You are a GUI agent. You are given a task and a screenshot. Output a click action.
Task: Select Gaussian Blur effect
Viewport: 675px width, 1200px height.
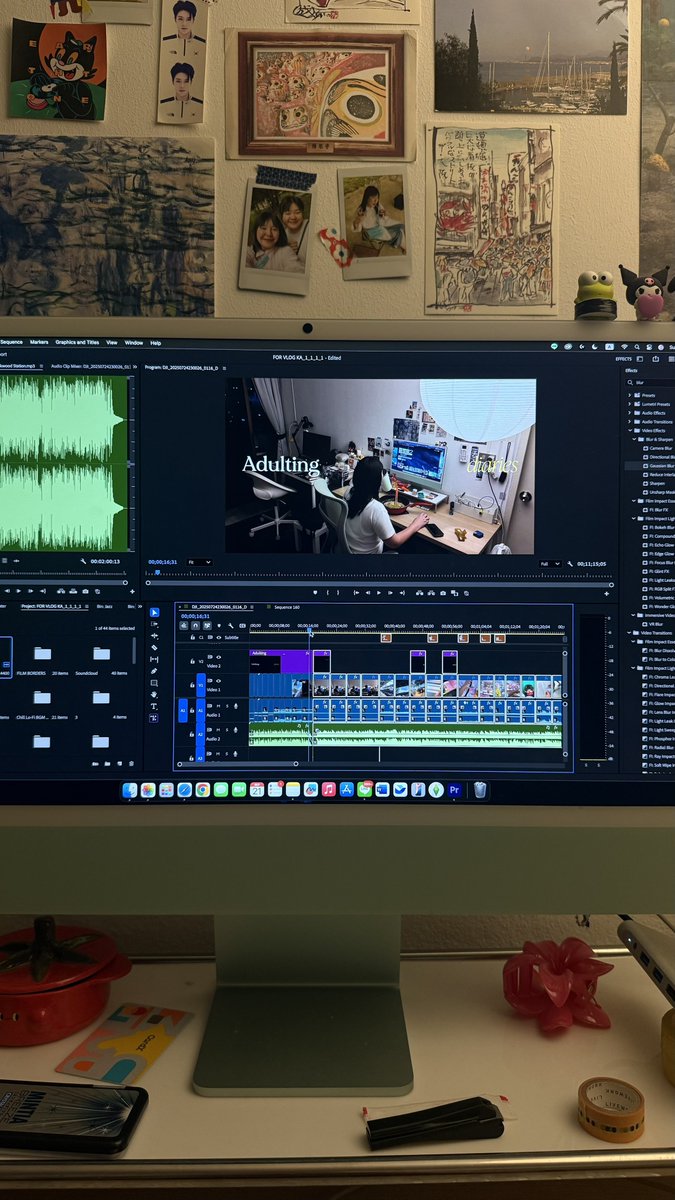pos(662,466)
